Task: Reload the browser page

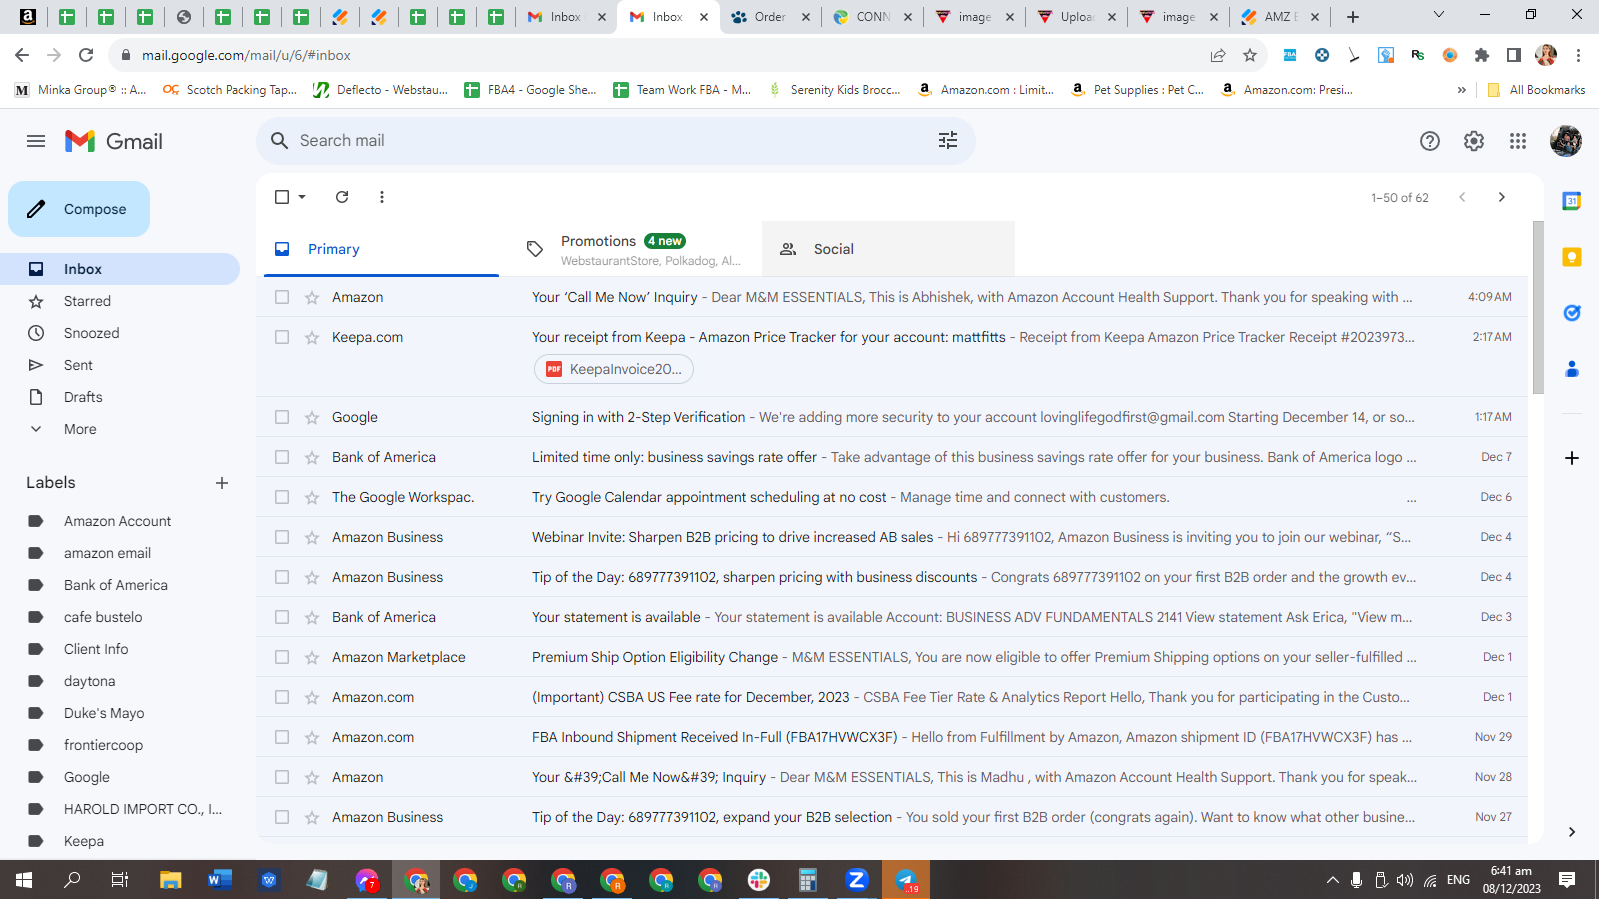Action: [x=86, y=55]
